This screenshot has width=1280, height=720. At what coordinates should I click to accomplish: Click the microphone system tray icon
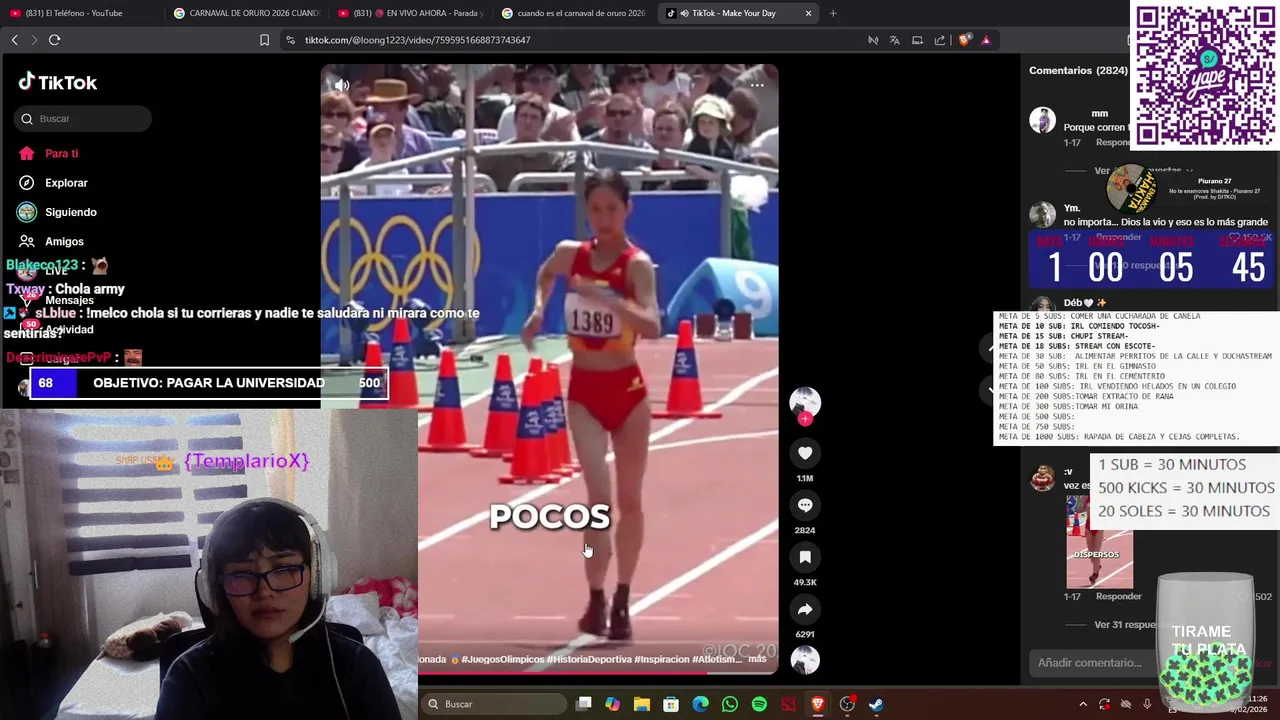[1147, 704]
